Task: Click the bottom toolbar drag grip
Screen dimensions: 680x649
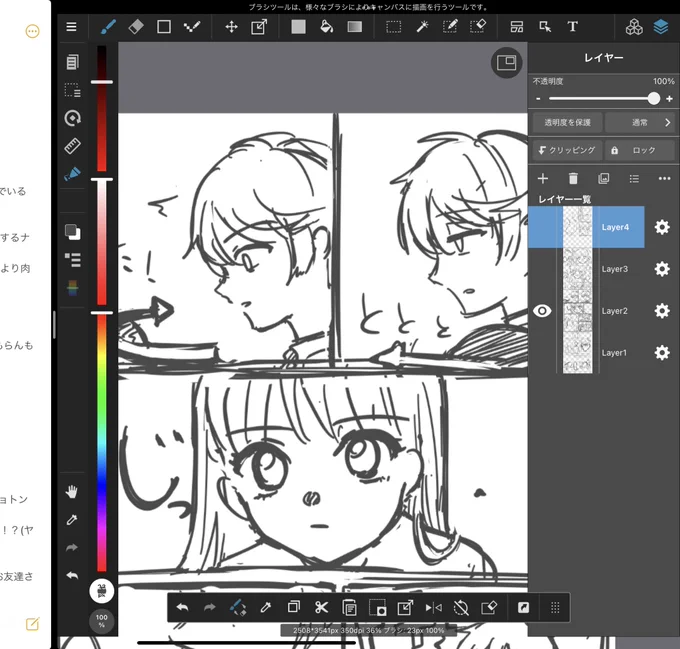Action: [555, 608]
